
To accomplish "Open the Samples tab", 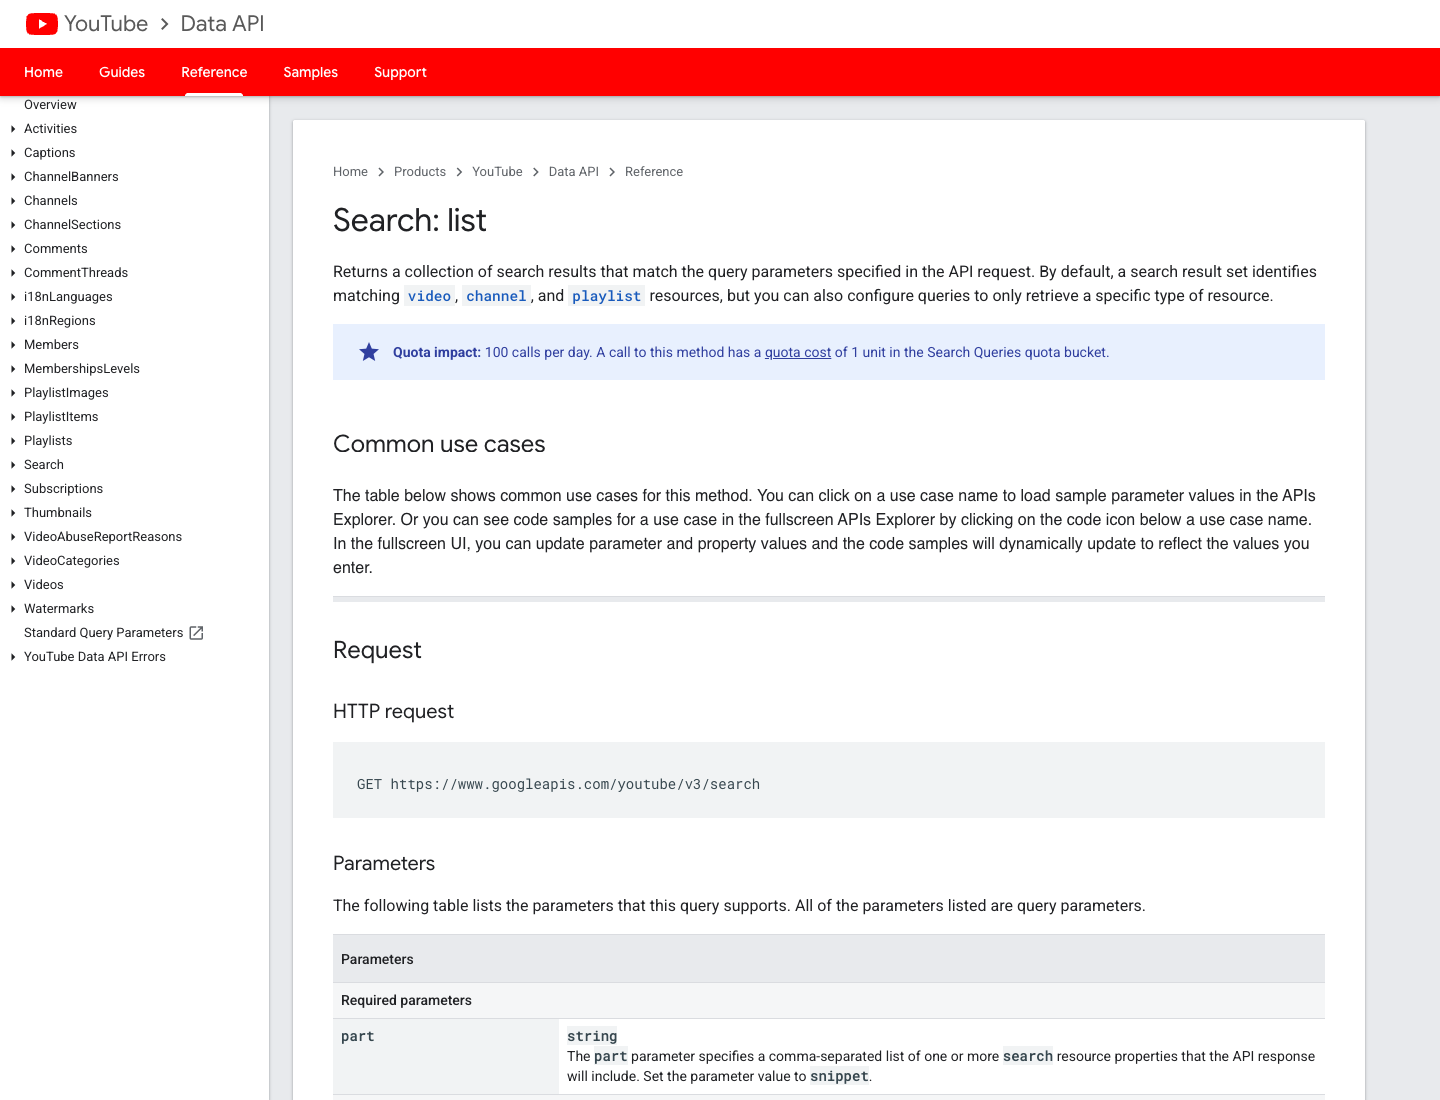I will [x=310, y=72].
